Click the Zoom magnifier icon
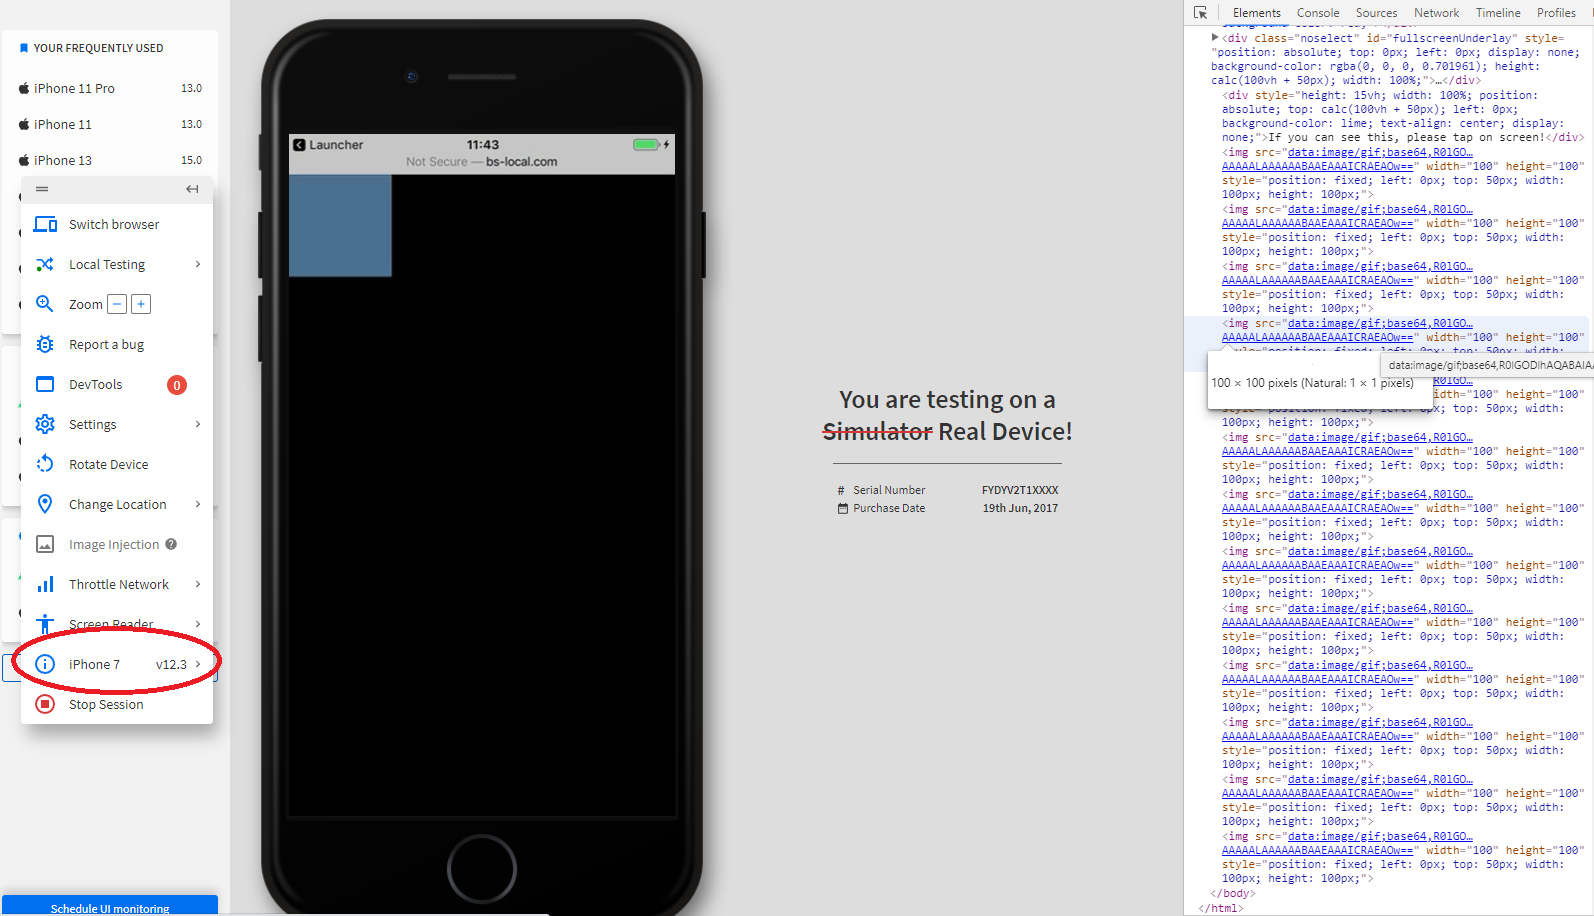Viewport: 1594px width, 916px height. 45,304
